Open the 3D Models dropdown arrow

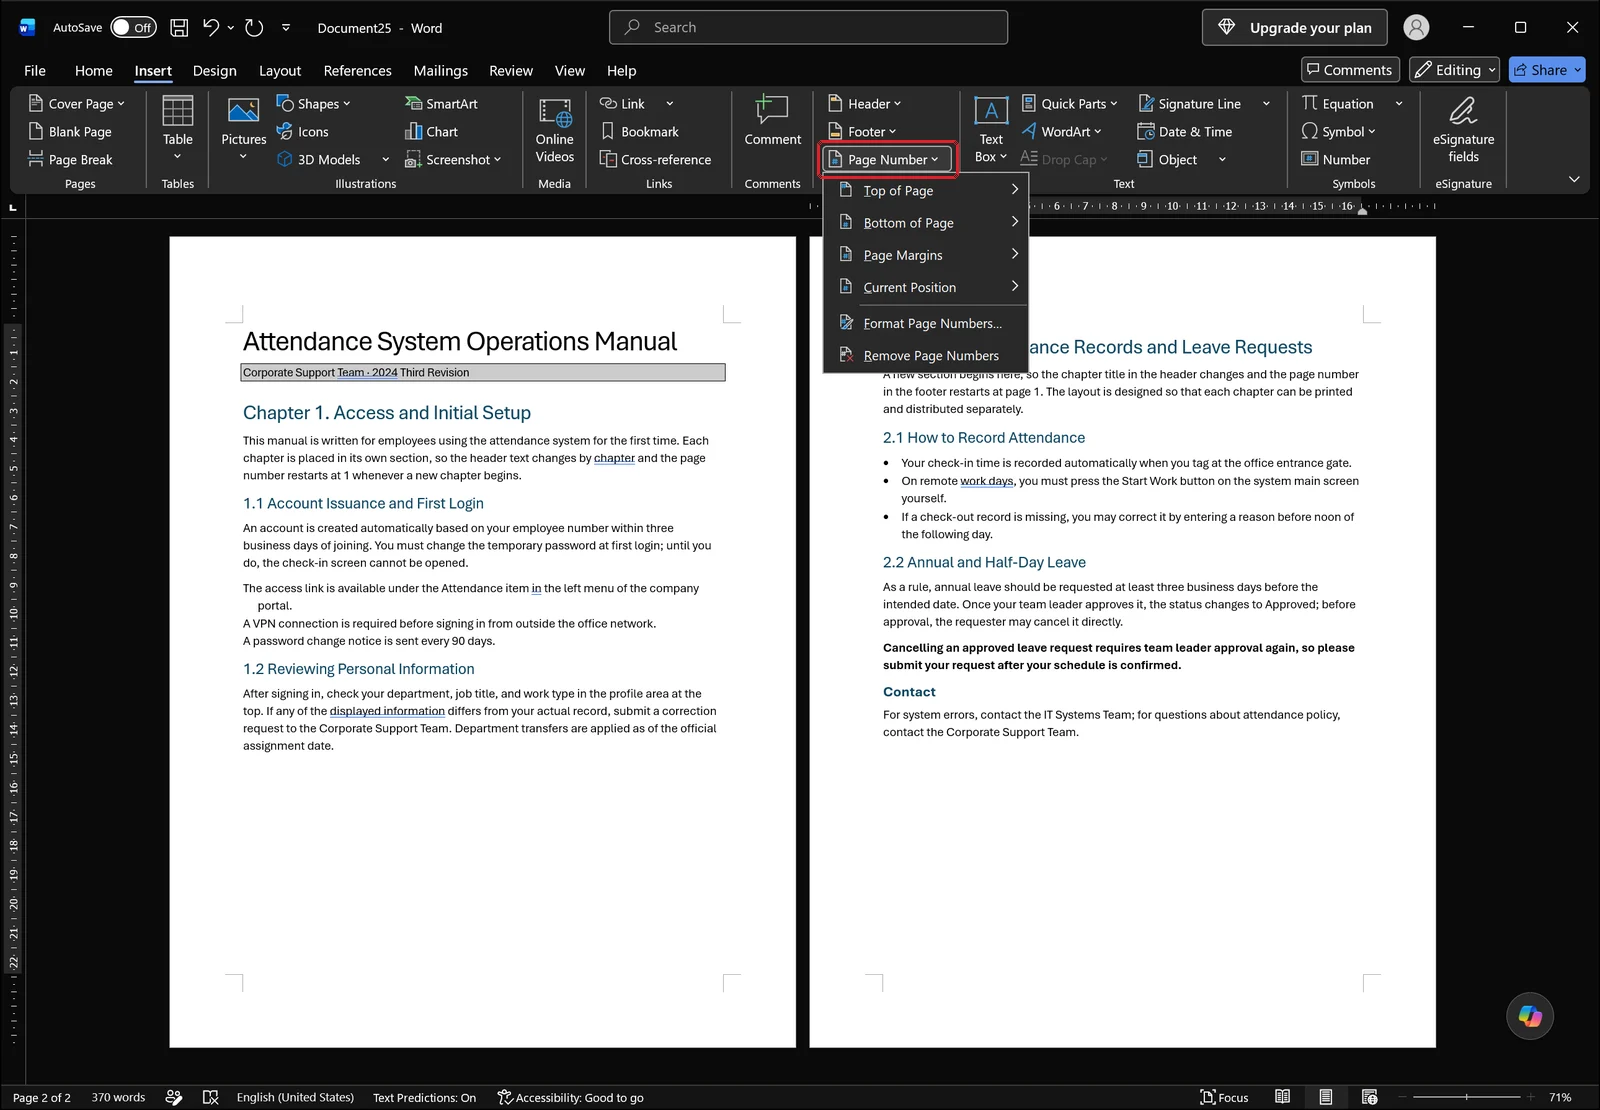tap(385, 160)
